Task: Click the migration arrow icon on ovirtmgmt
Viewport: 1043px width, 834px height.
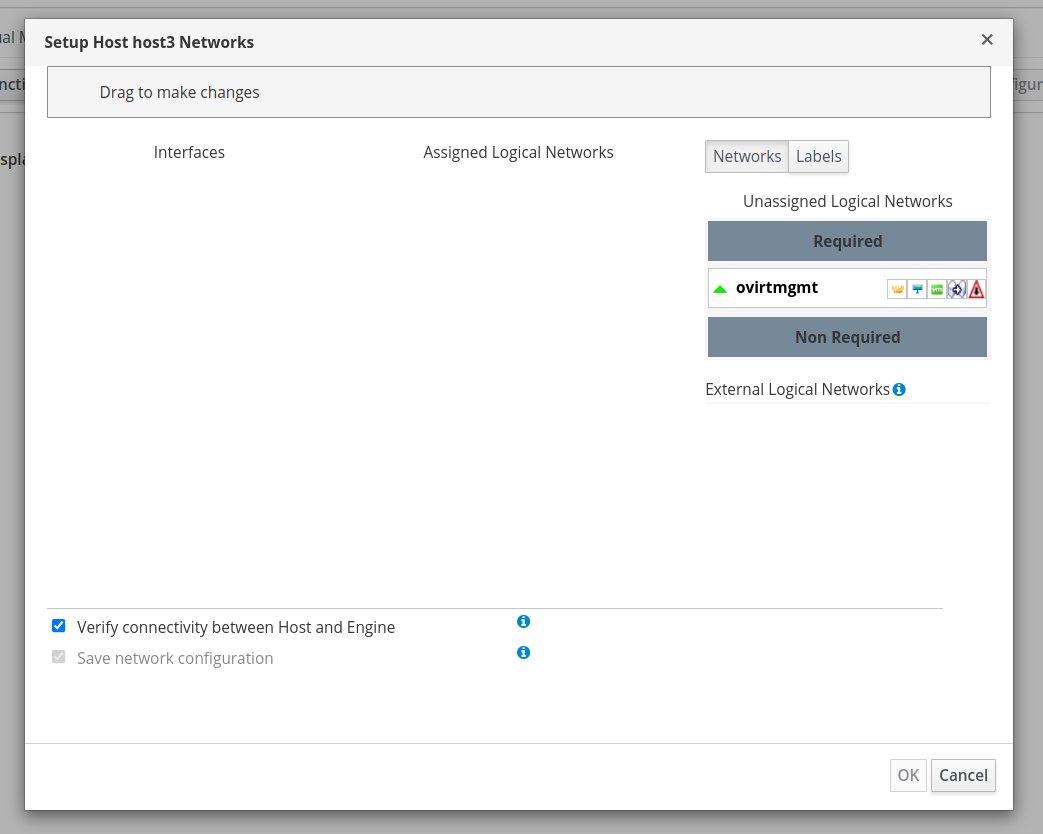Action: (x=957, y=289)
